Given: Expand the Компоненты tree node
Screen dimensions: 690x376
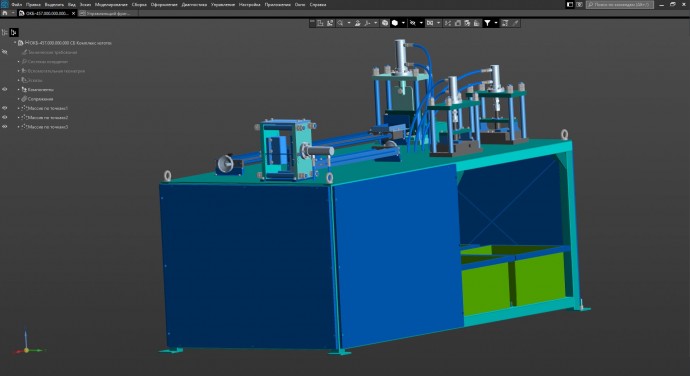Looking at the screenshot, I should pyautogui.click(x=18, y=89).
